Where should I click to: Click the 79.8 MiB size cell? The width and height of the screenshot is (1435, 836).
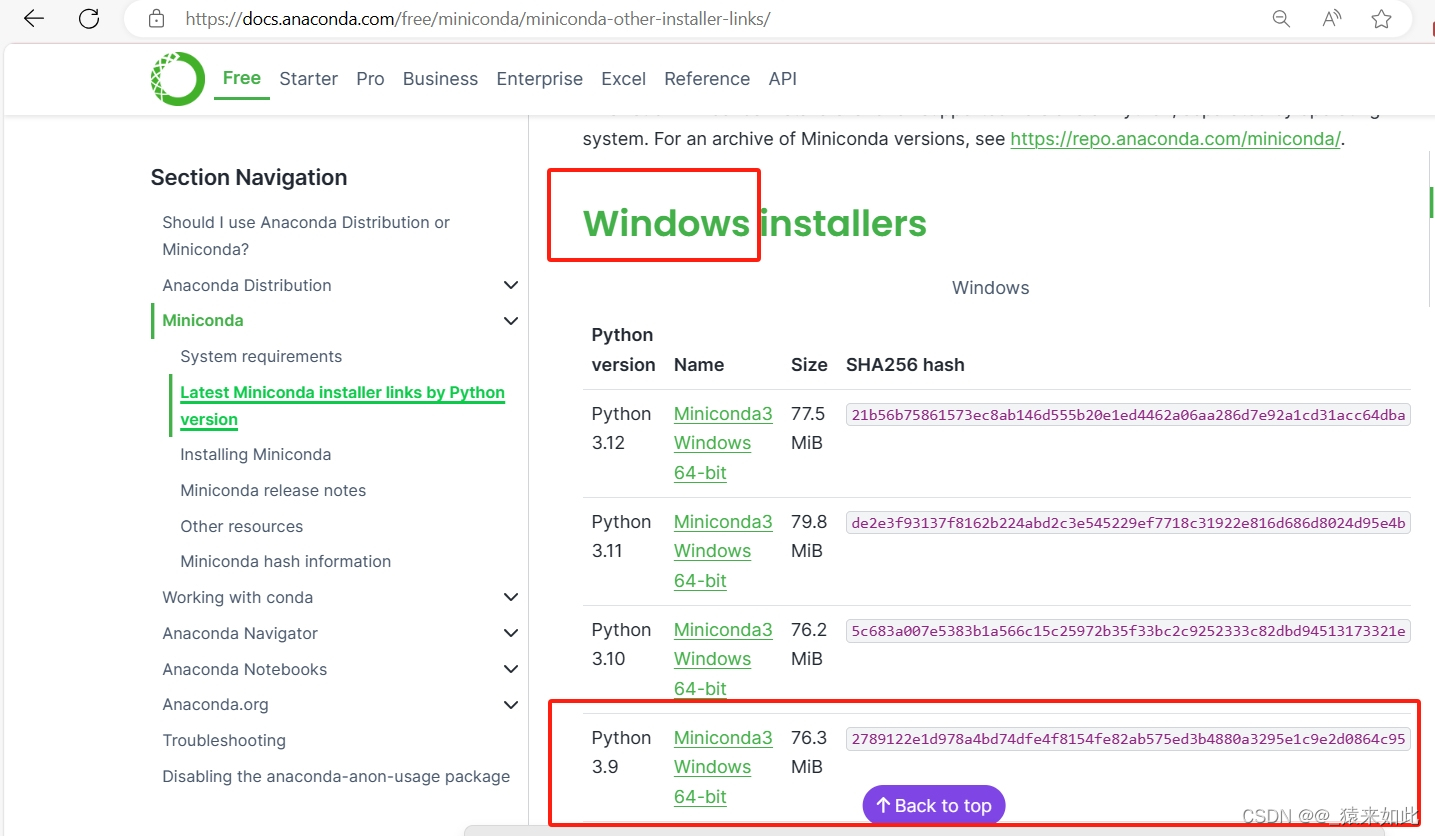coord(809,536)
